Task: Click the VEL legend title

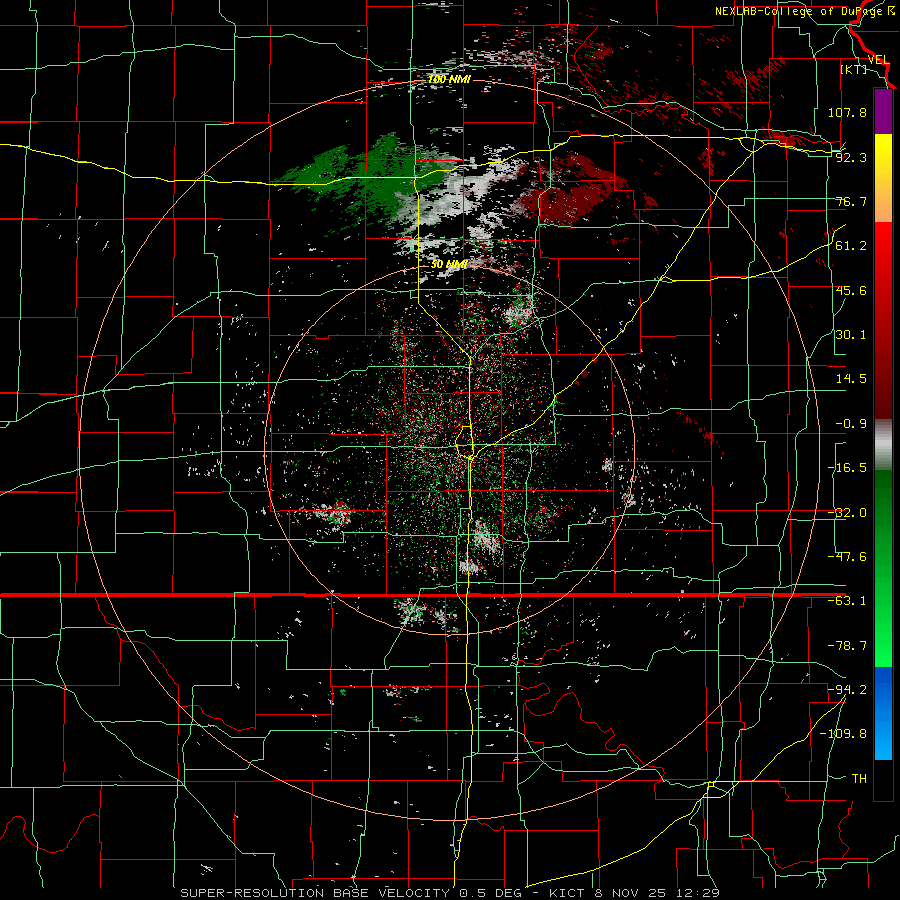Action: pos(878,60)
